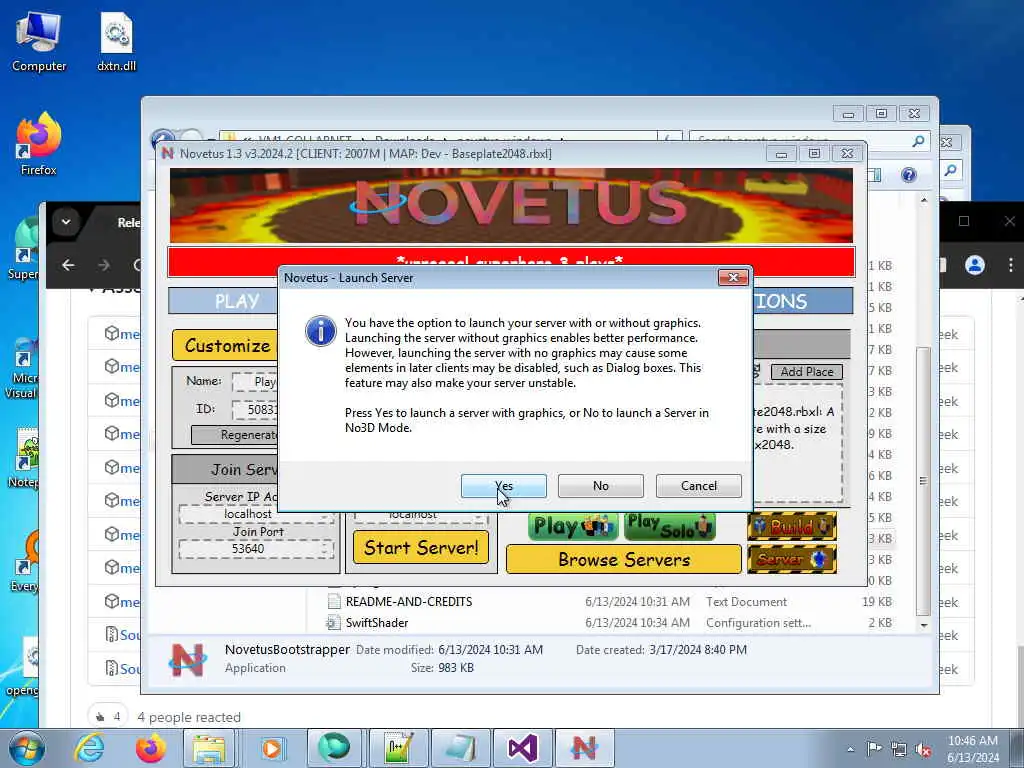Click the Server hazard-striped icon button
This screenshot has height=768, width=1024.
pos(792,560)
